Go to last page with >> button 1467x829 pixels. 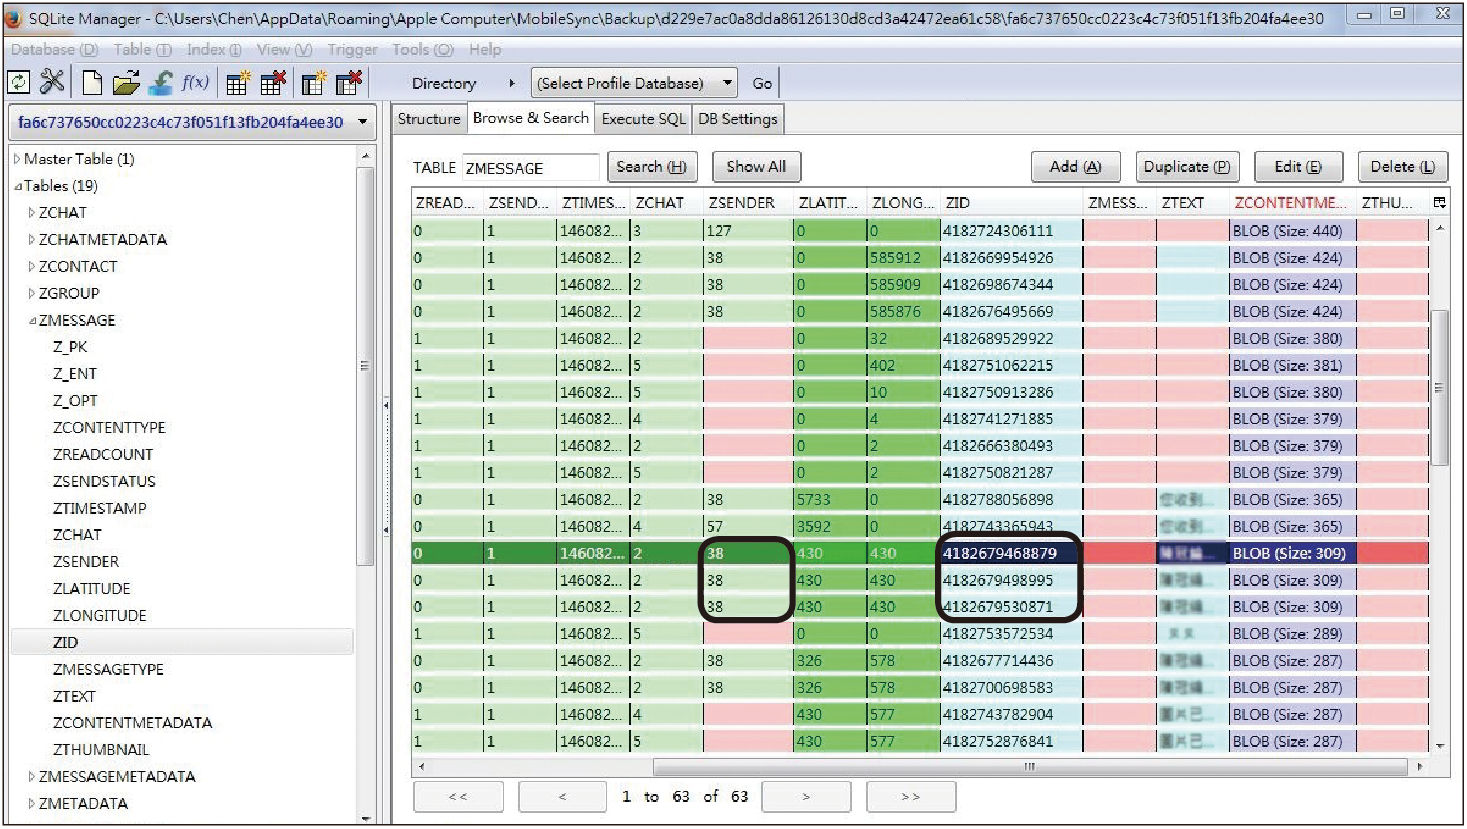pyautogui.click(x=911, y=797)
